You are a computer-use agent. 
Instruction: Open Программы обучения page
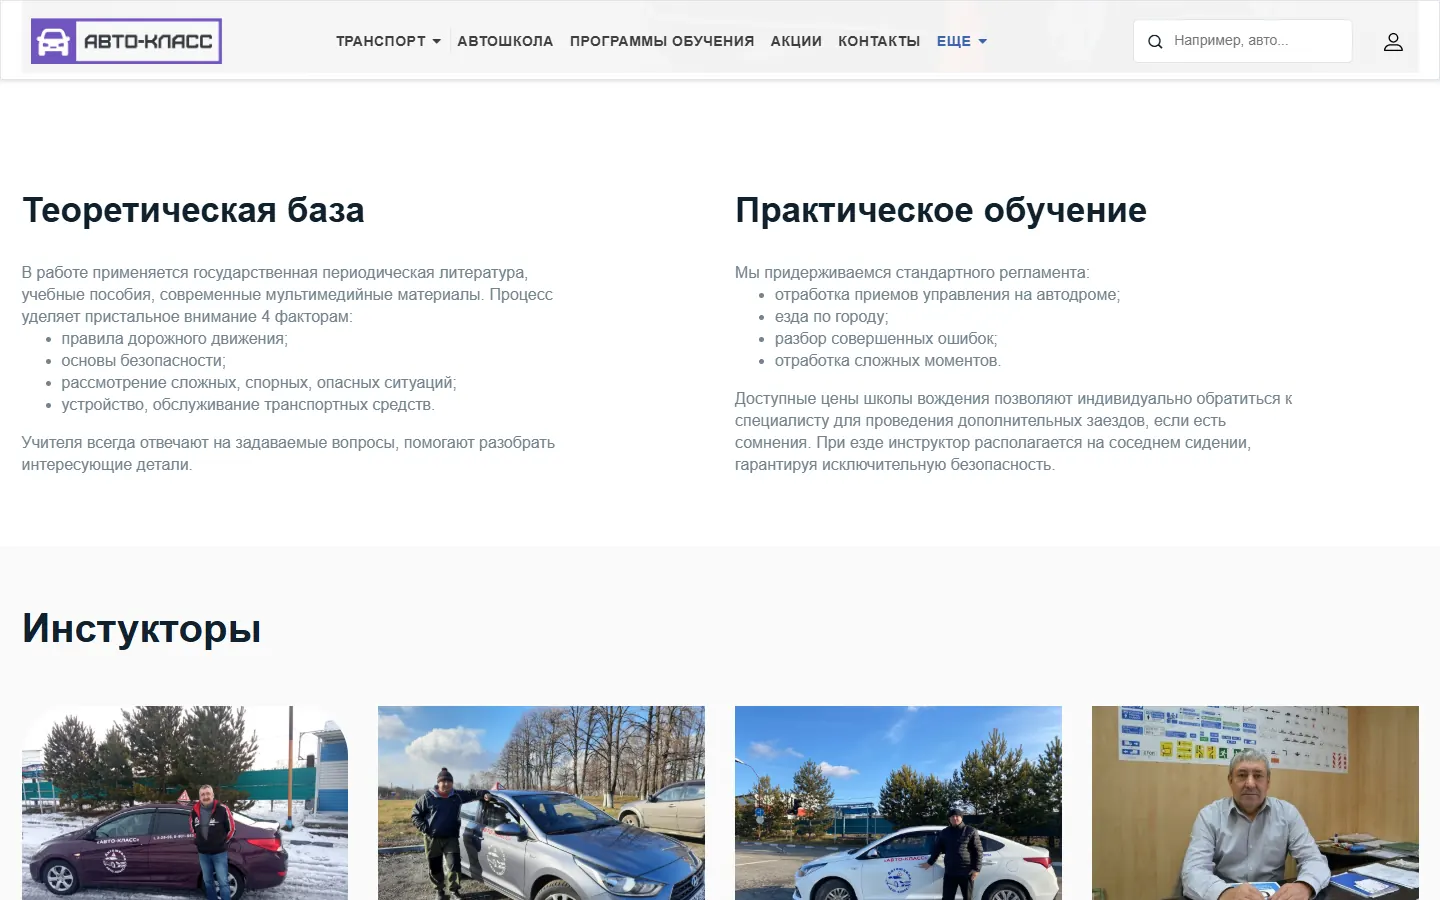tap(662, 41)
